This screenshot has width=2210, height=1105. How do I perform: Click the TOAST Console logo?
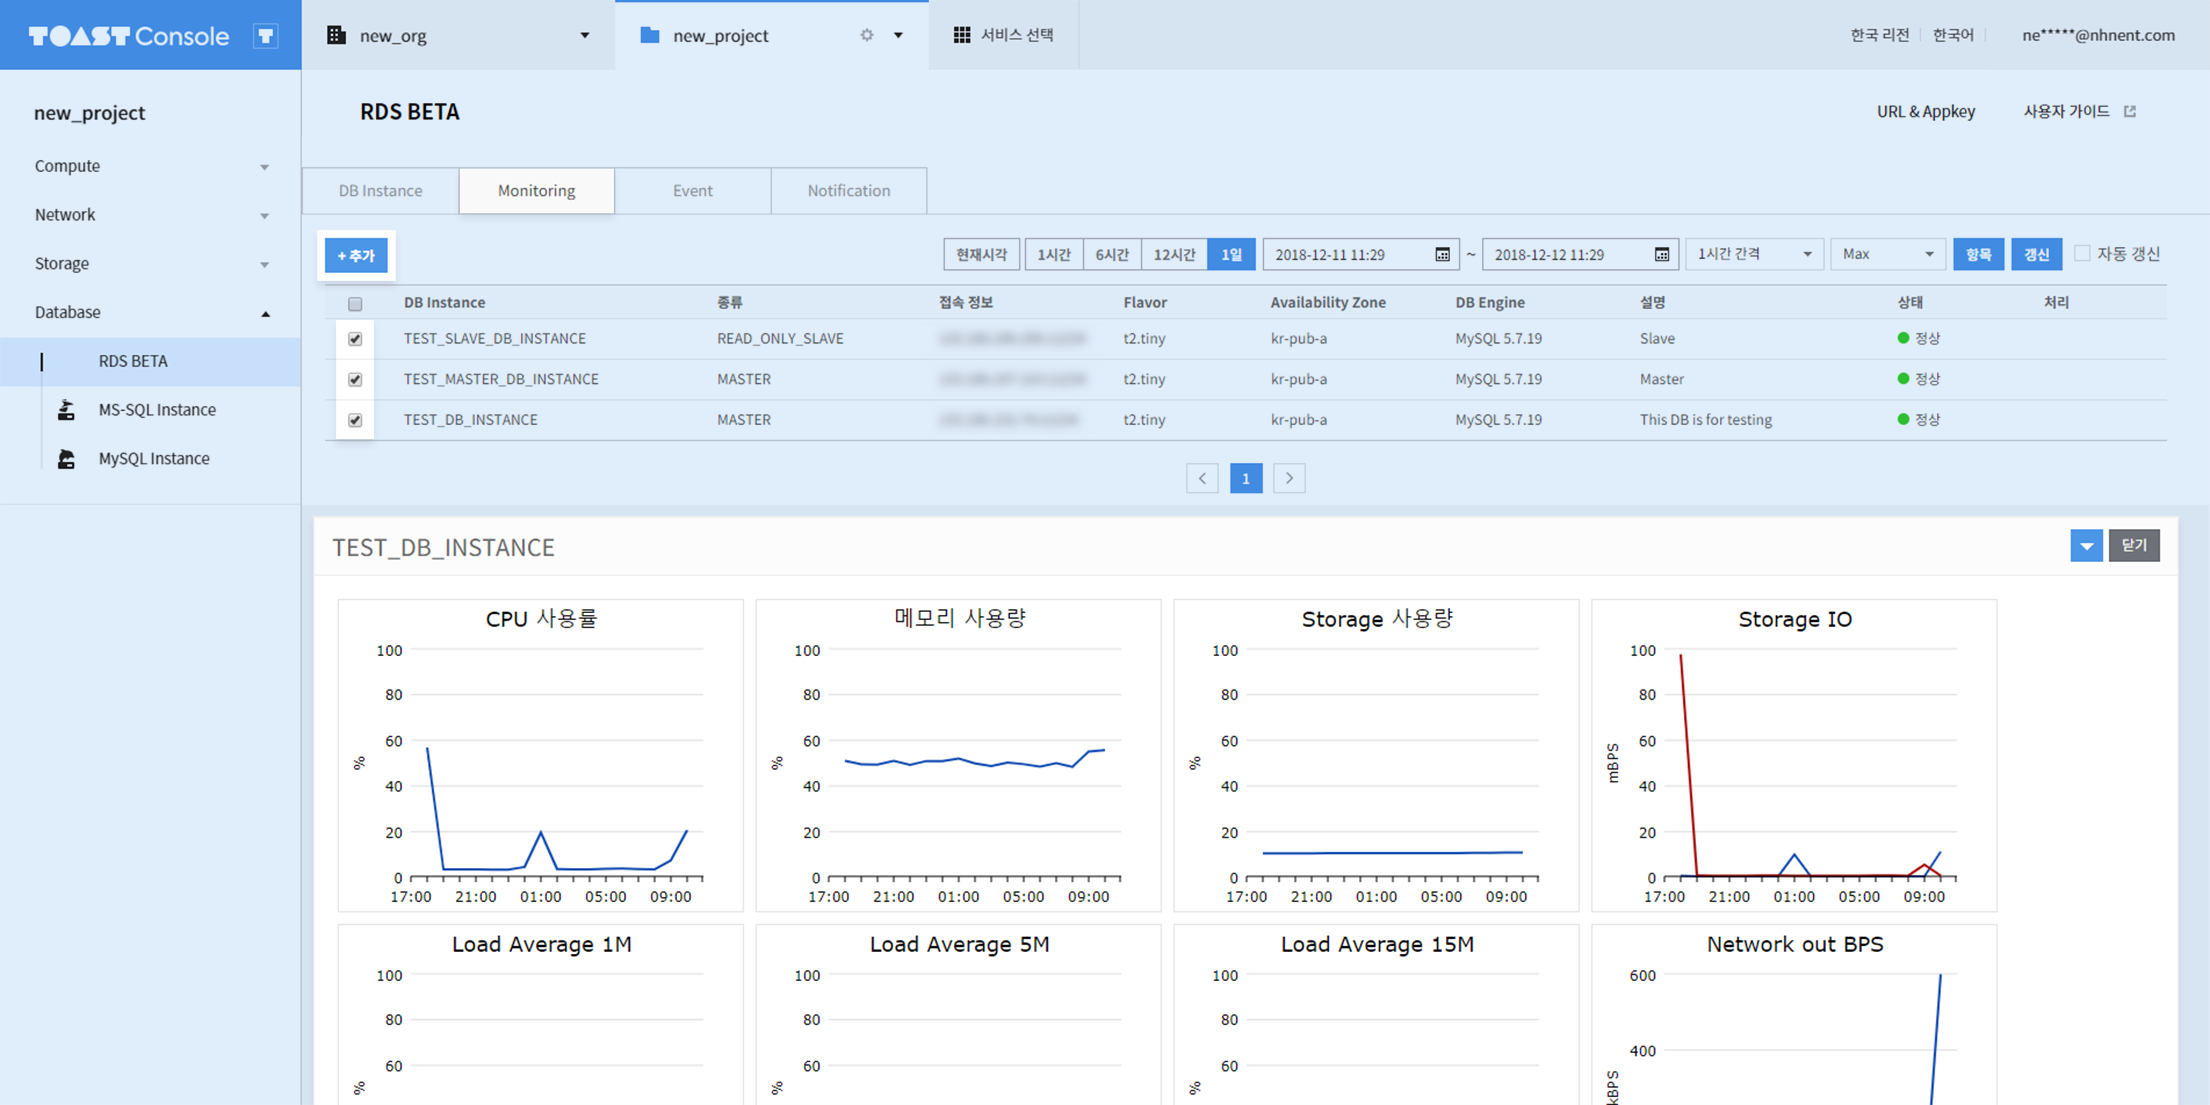pyautogui.click(x=129, y=36)
